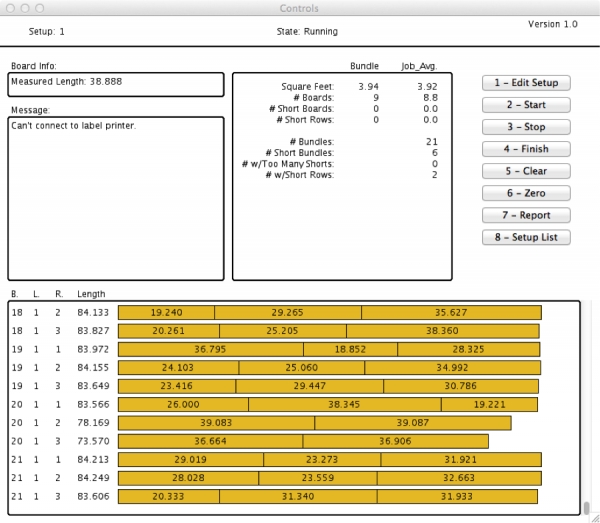This screenshot has width=600, height=523.
Task: Open the '7 – Report' button
Action: (526, 215)
